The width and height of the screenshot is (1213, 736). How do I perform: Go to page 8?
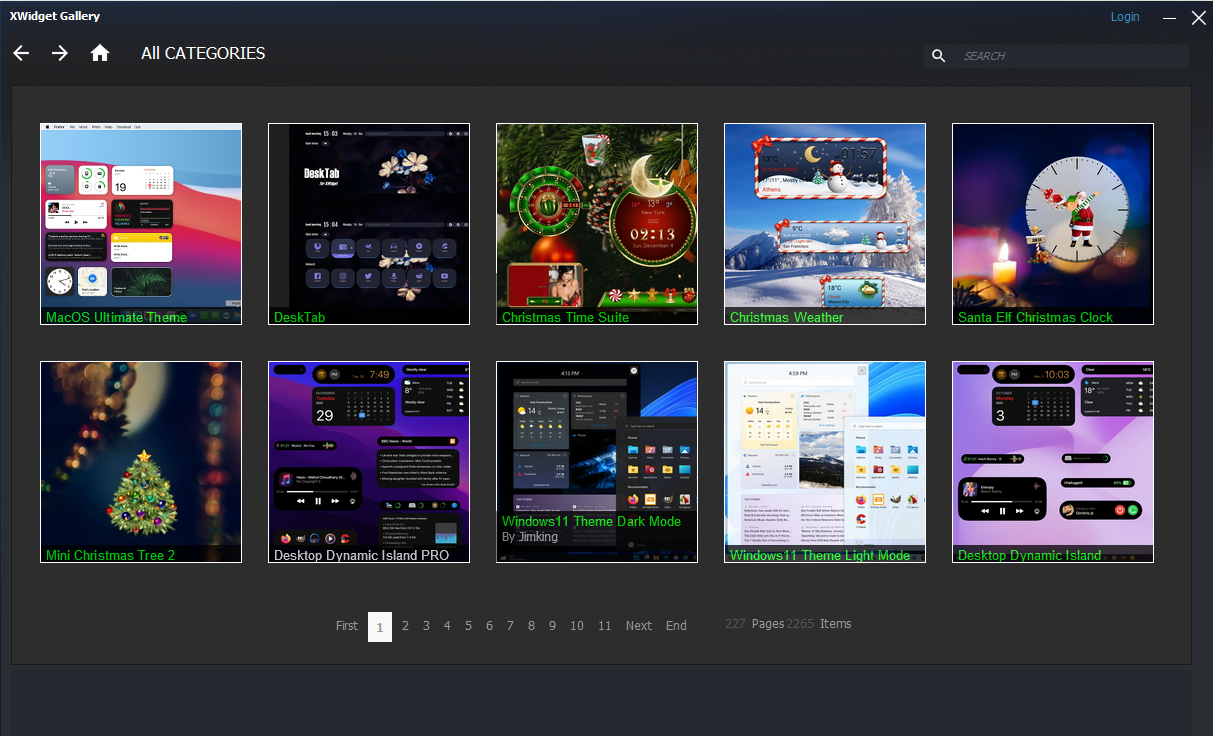pyautogui.click(x=531, y=626)
